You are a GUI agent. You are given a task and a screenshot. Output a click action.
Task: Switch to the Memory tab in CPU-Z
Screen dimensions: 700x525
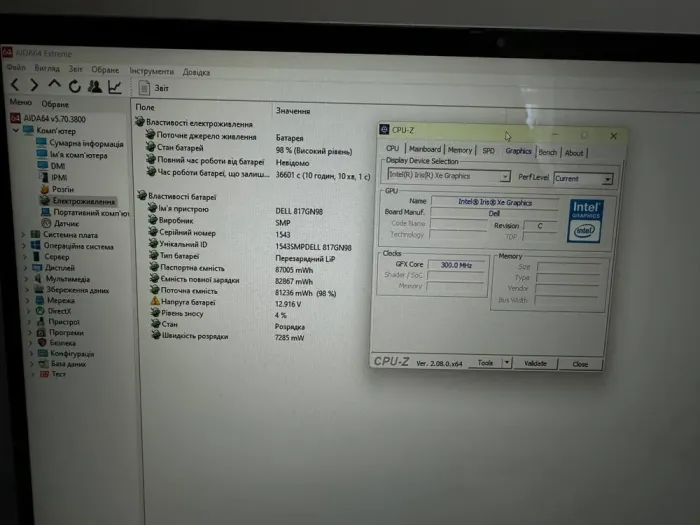(x=459, y=150)
